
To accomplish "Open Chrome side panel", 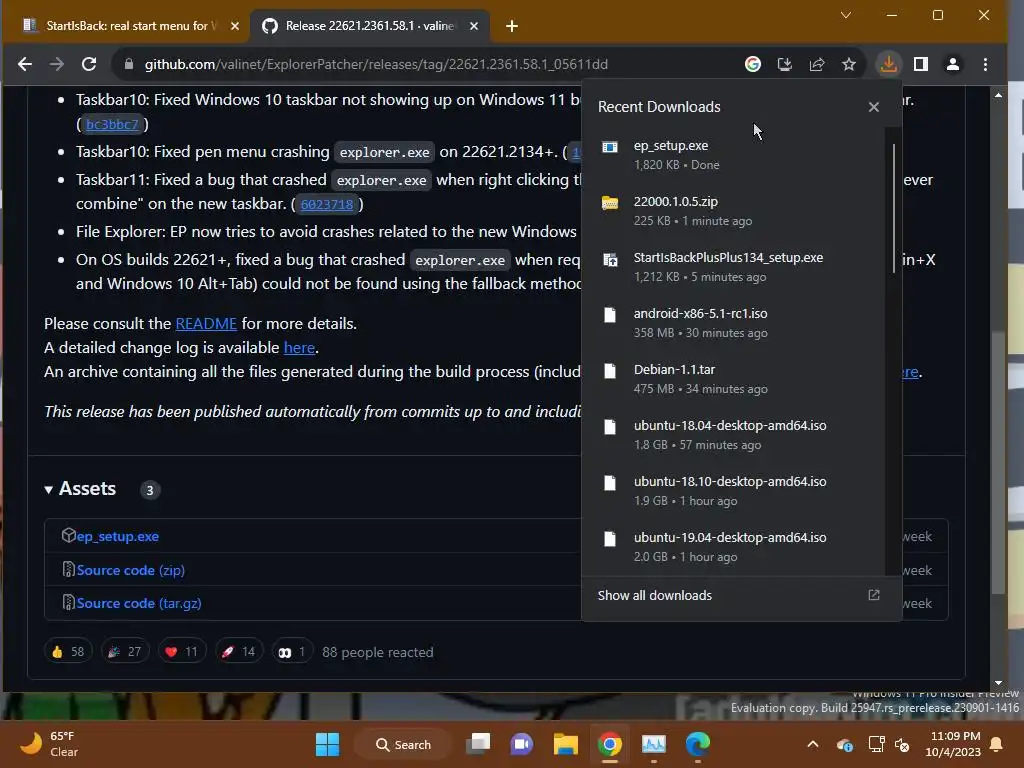I will pos(921,64).
